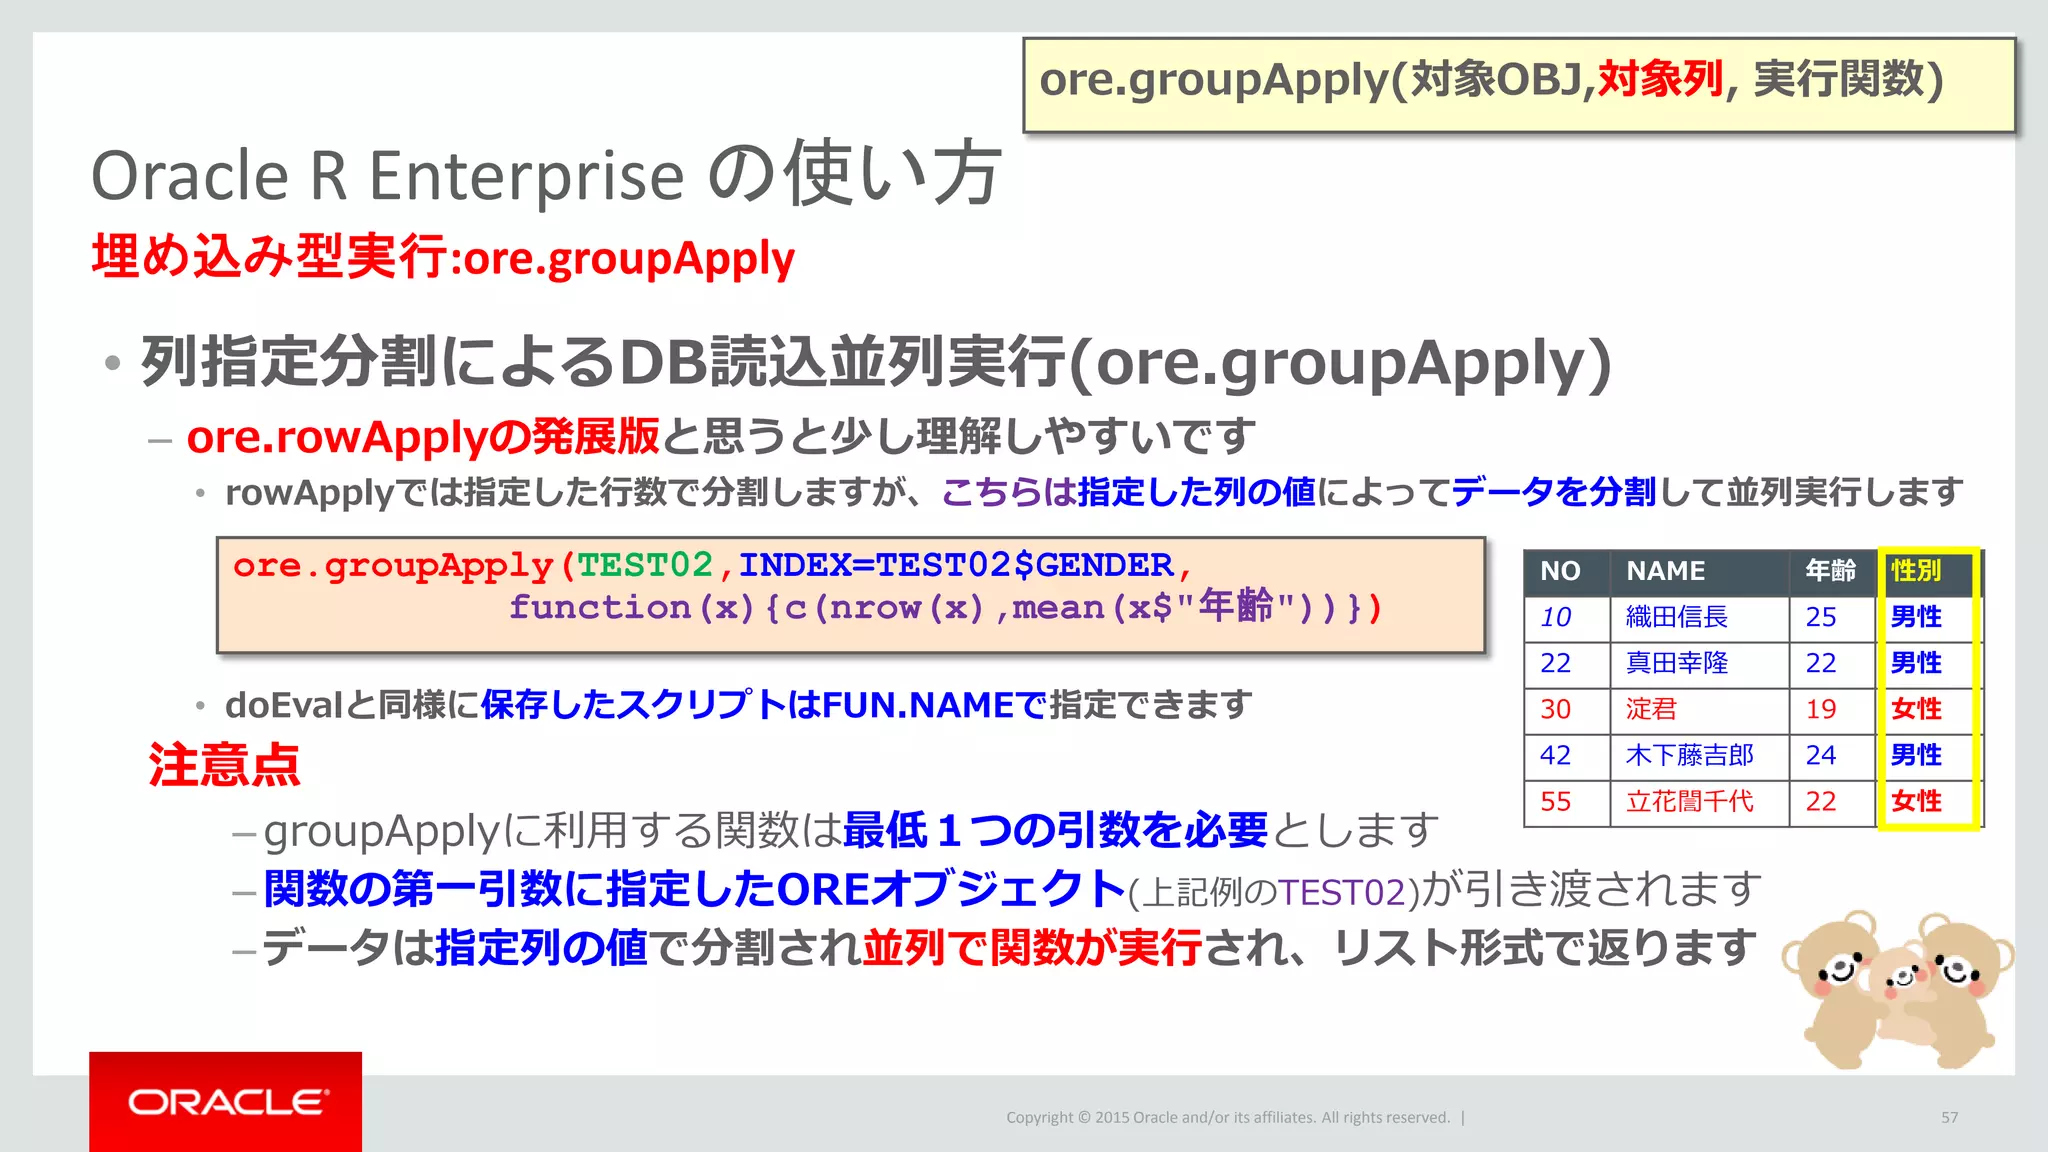Click the heading '列指定分割によるDB読込並列実行'
This screenshot has width=2048, height=1152.
click(x=603, y=362)
